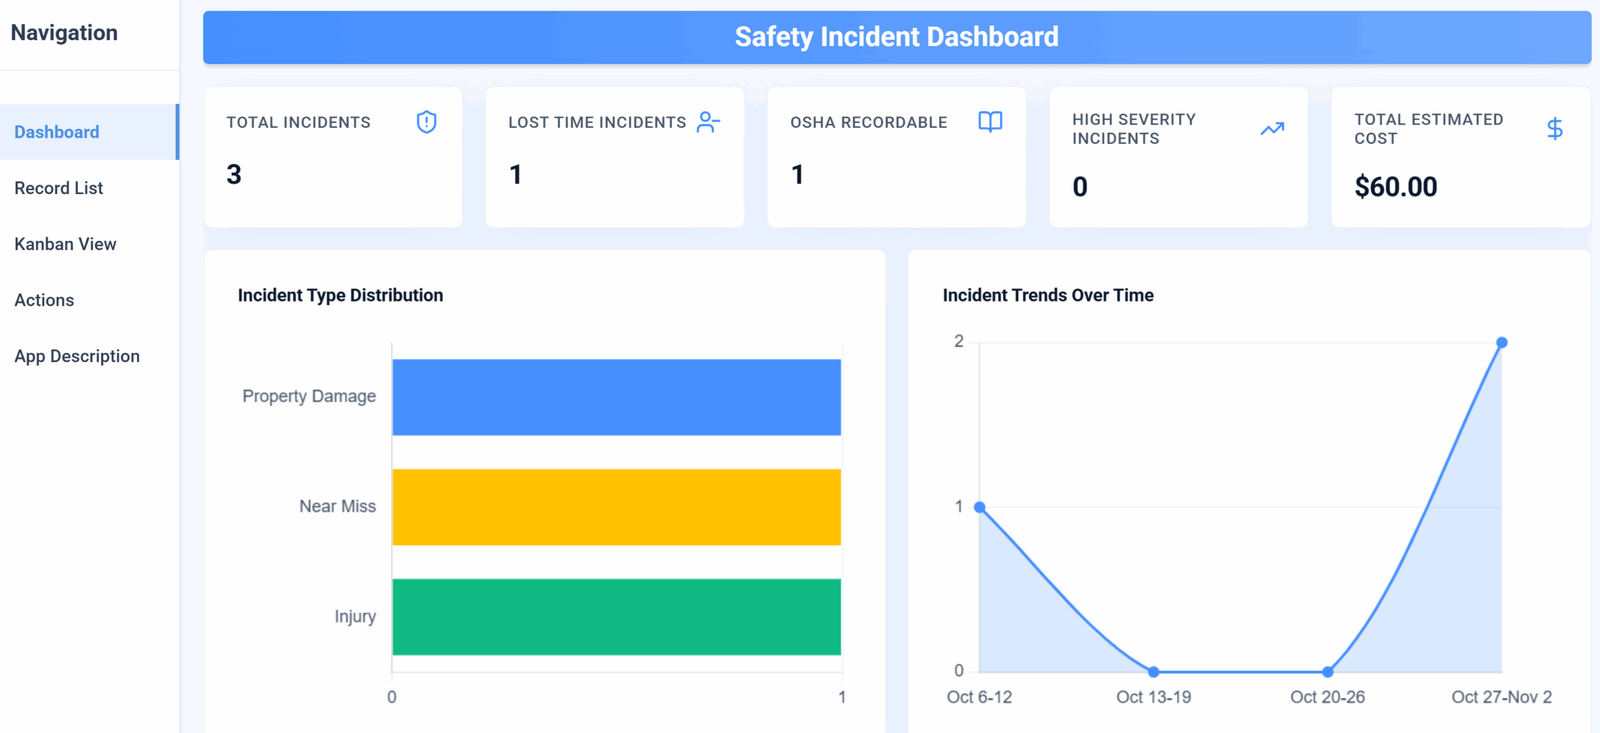1600x733 pixels.
Task: Select the green Injury bar
Action: 616,617
